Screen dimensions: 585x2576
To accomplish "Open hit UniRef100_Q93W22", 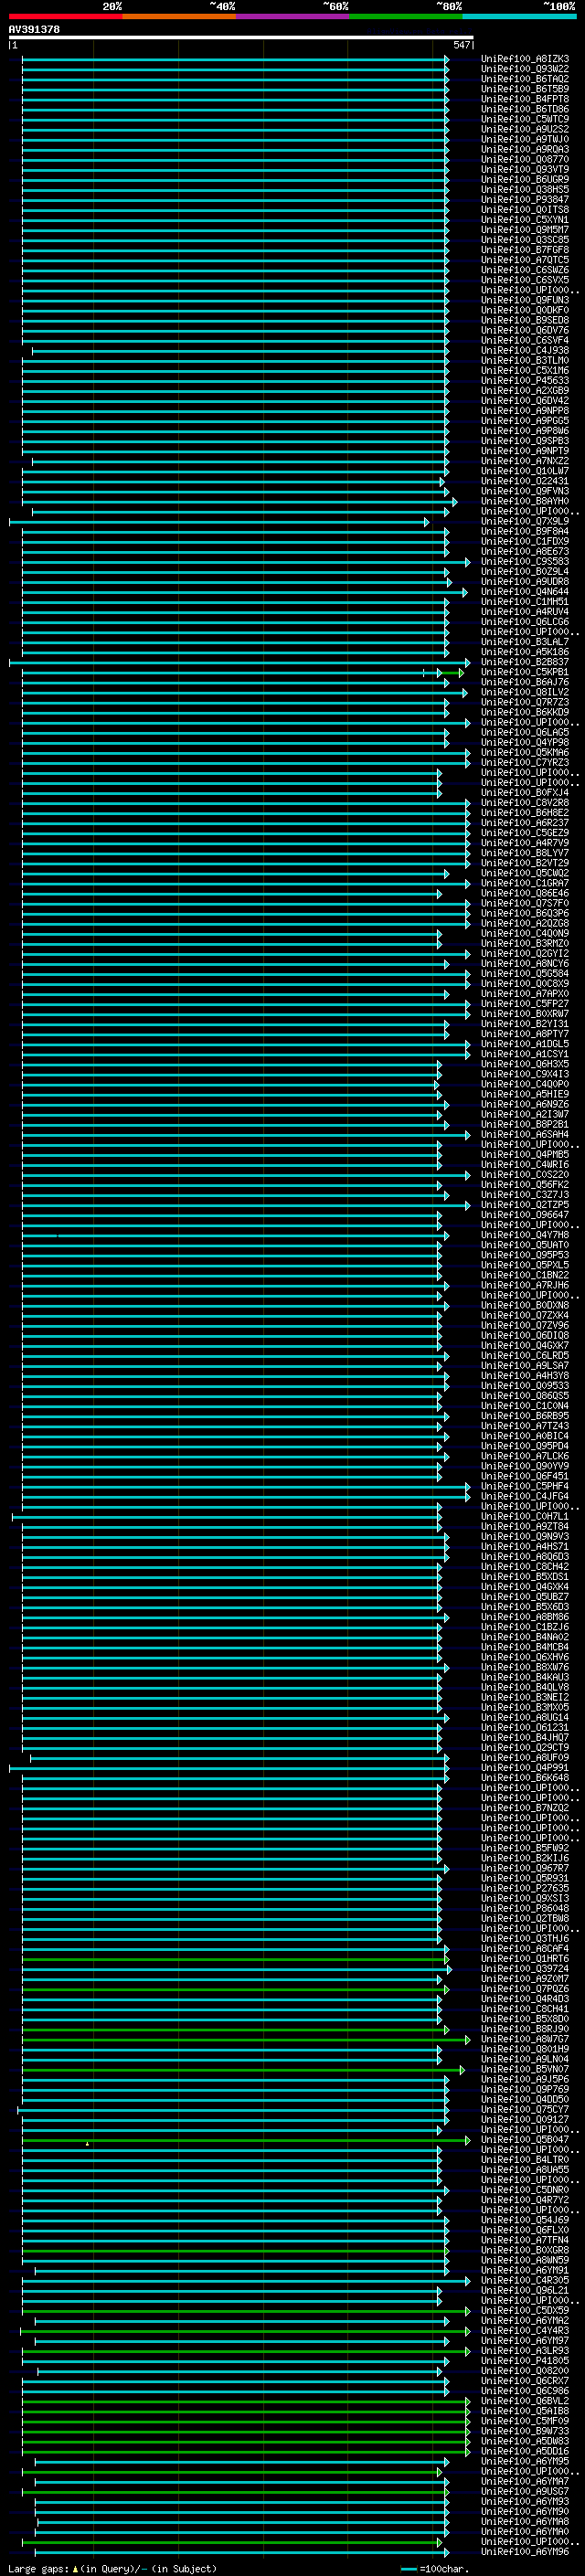I will coord(525,69).
